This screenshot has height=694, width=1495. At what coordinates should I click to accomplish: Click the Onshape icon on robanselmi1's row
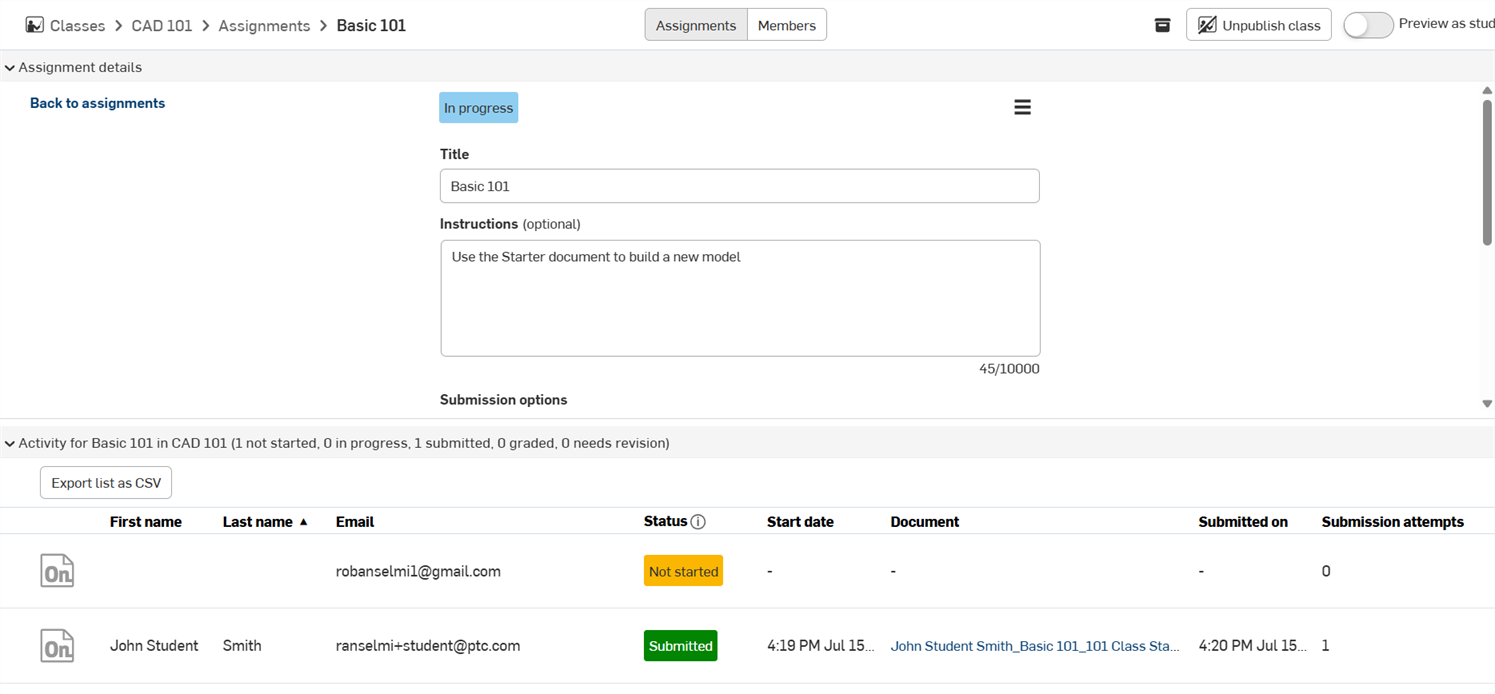pyautogui.click(x=57, y=570)
